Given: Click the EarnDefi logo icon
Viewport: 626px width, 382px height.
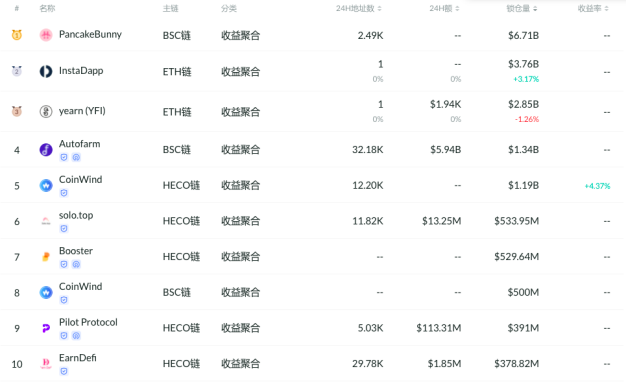Looking at the screenshot, I should tap(46, 364).
